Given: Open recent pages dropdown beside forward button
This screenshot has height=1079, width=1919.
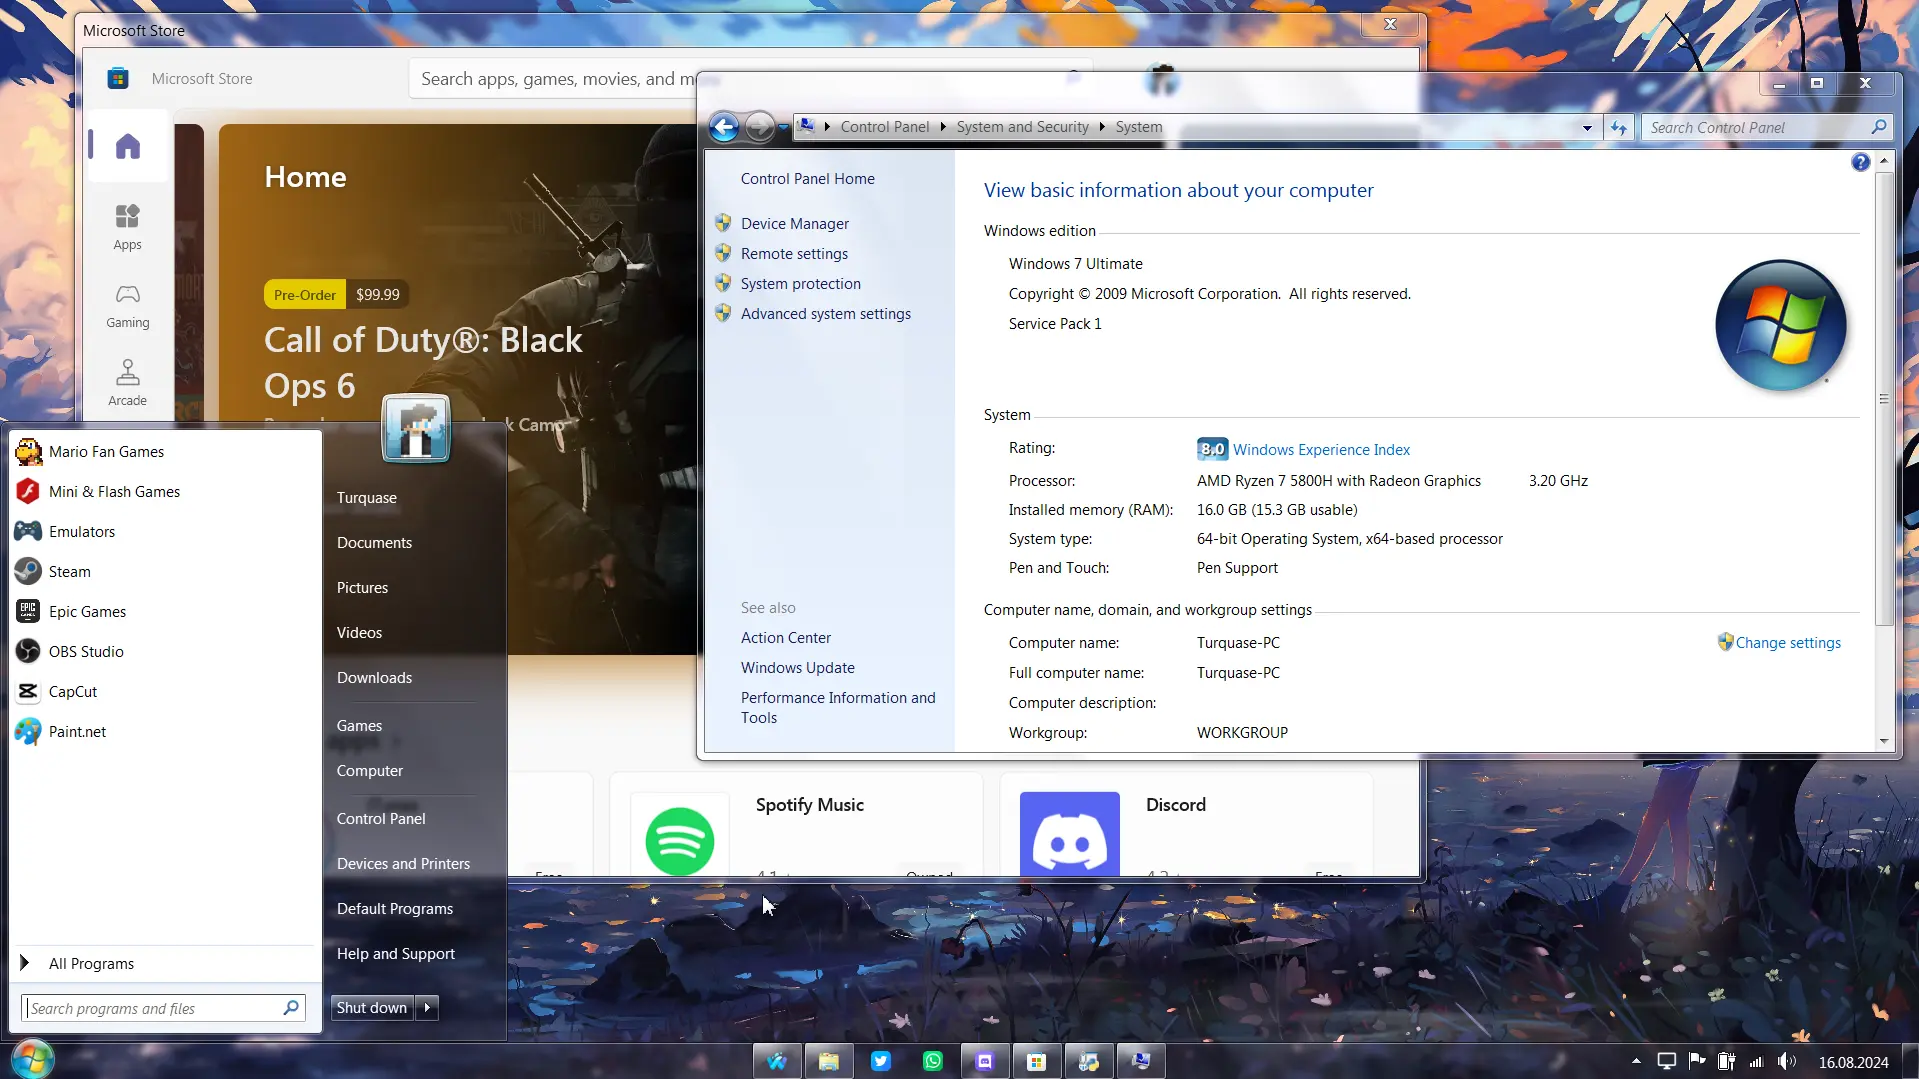Looking at the screenshot, I should (x=783, y=127).
